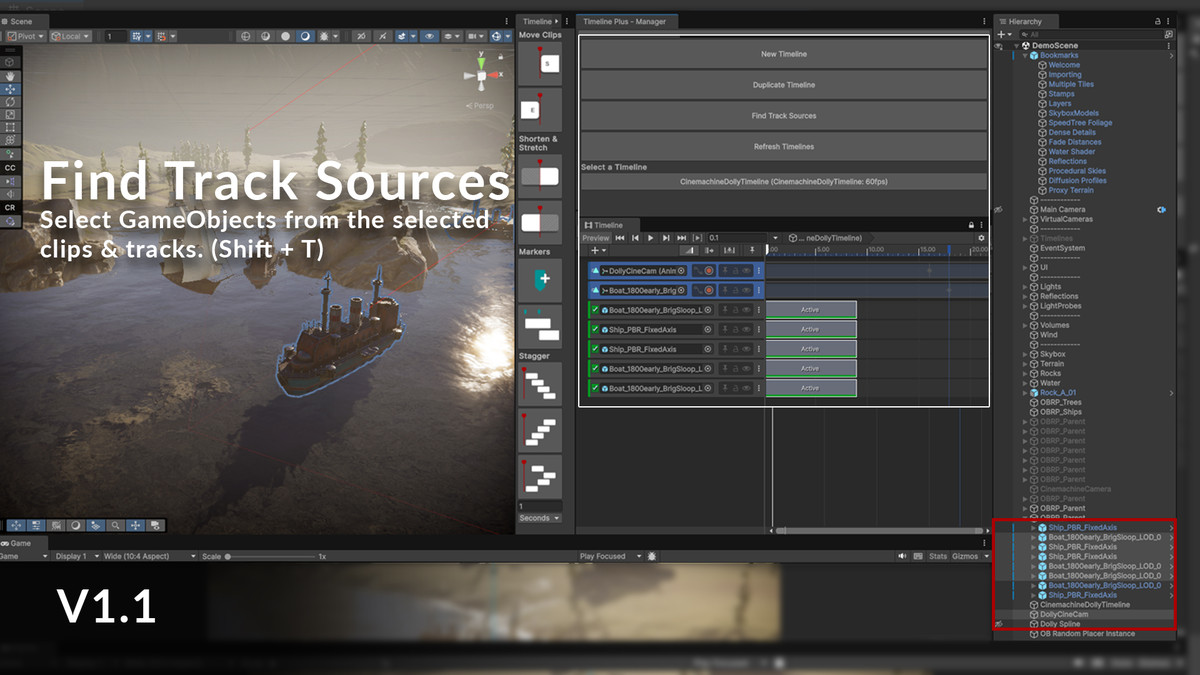Toggle the Timeline Preview button
This screenshot has height=675, width=1200.
pos(595,238)
